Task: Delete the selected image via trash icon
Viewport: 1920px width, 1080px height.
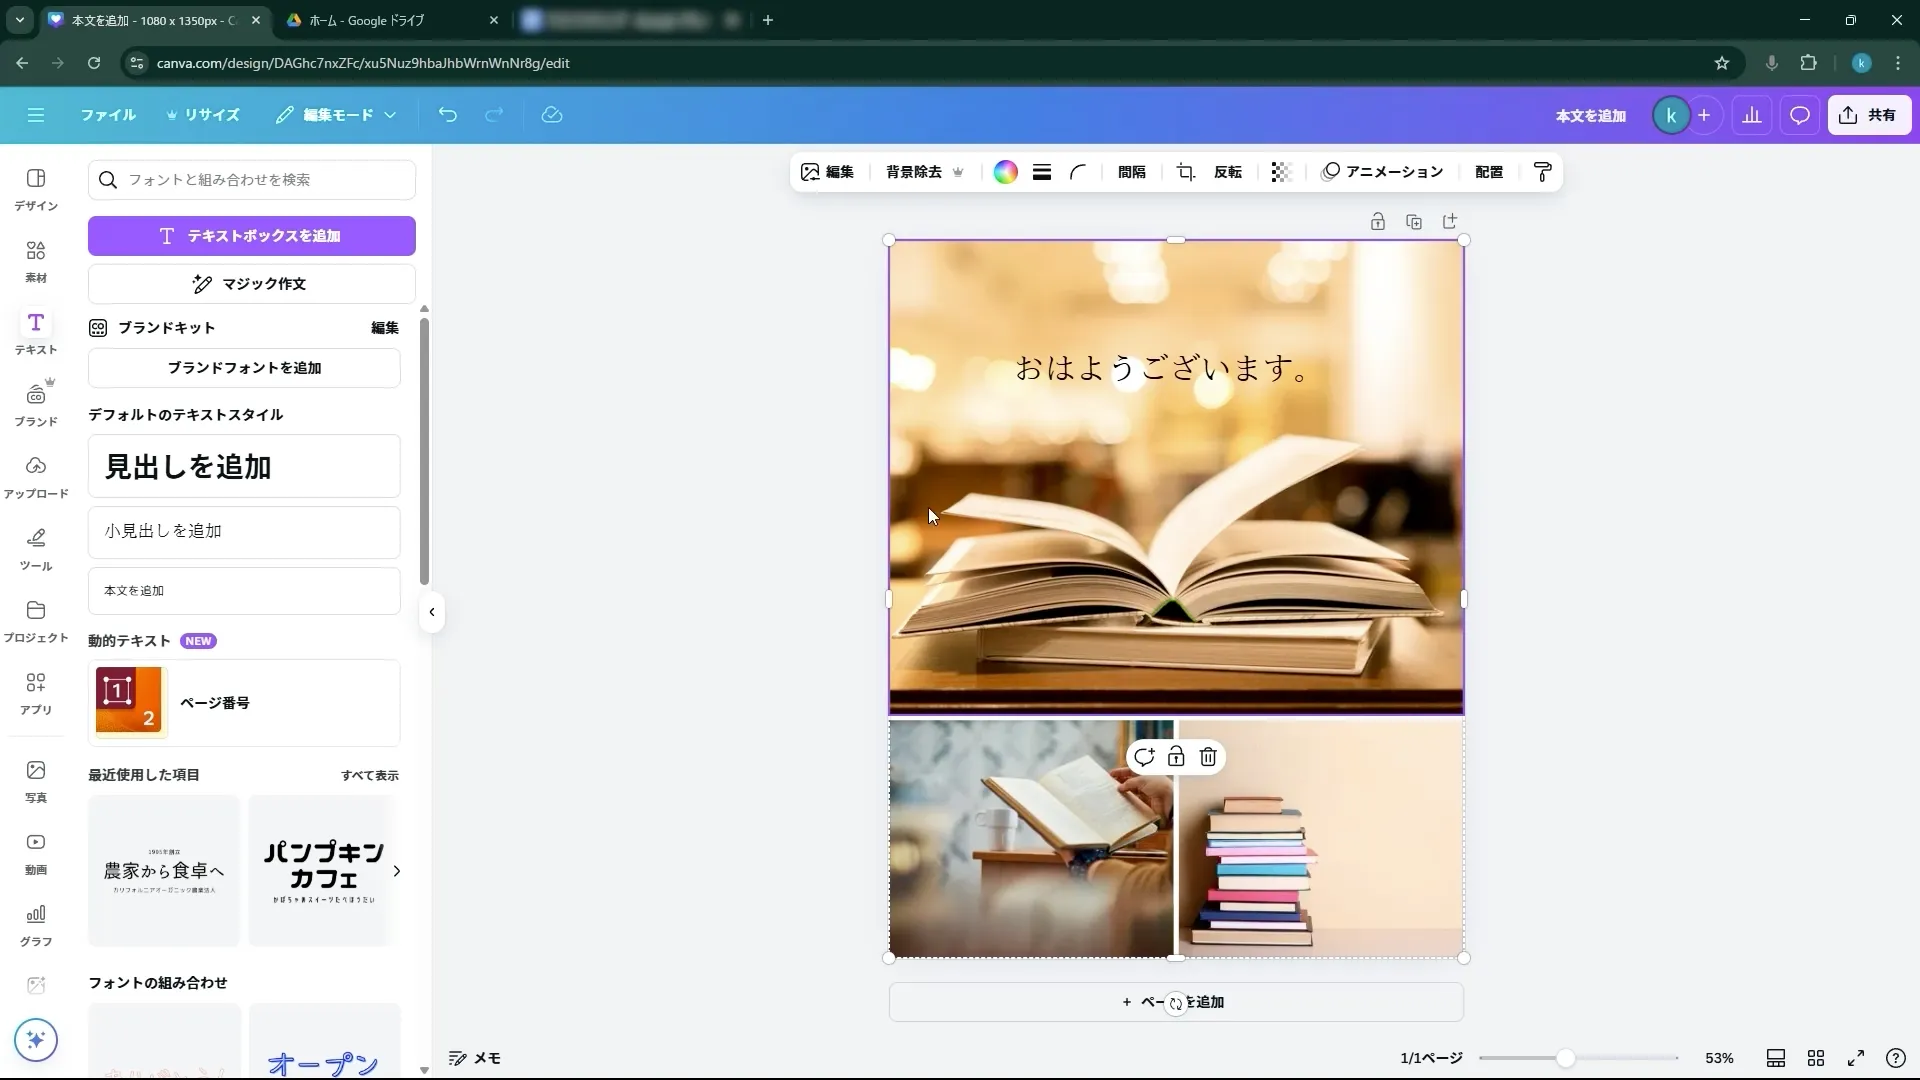Action: coord(1208,757)
